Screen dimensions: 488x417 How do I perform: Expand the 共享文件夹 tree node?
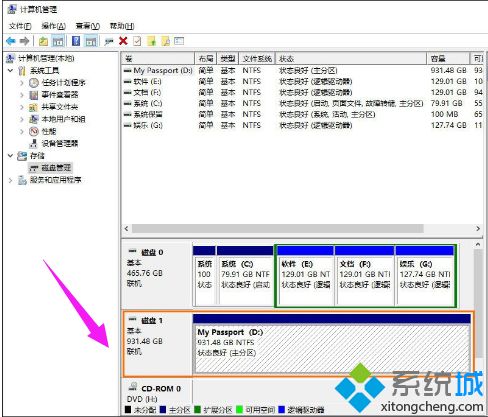(22, 107)
